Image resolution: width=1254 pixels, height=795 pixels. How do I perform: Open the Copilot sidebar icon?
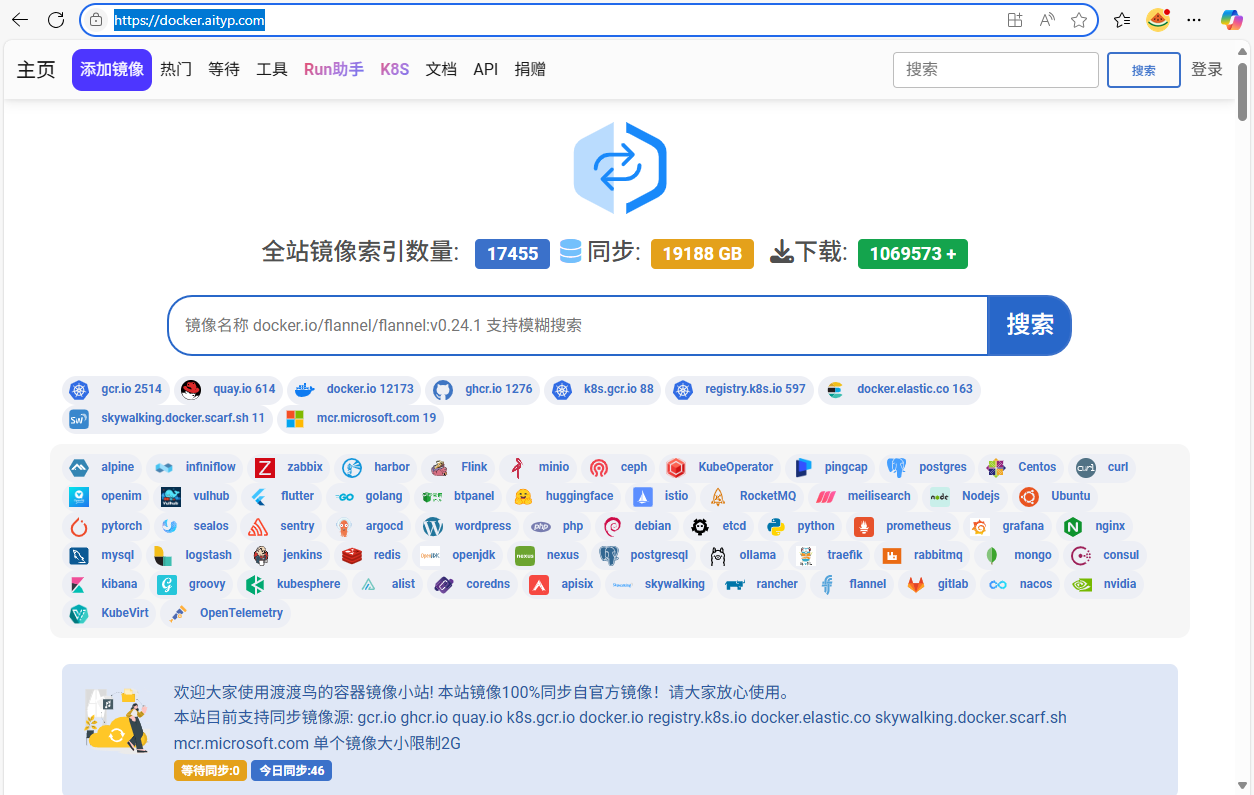1232,20
